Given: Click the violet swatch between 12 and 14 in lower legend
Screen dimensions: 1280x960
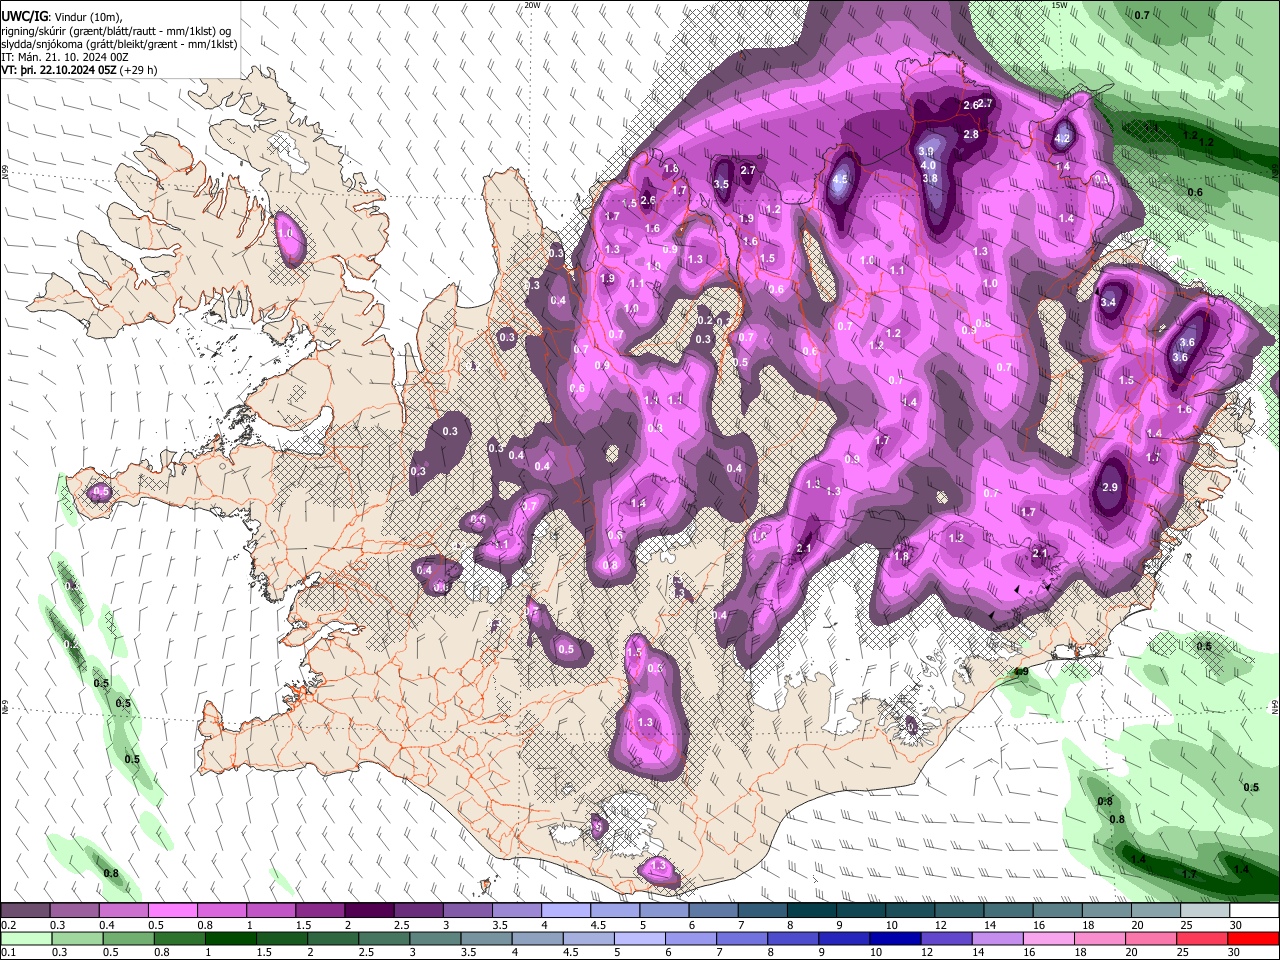Looking at the screenshot, I should 945,938.
